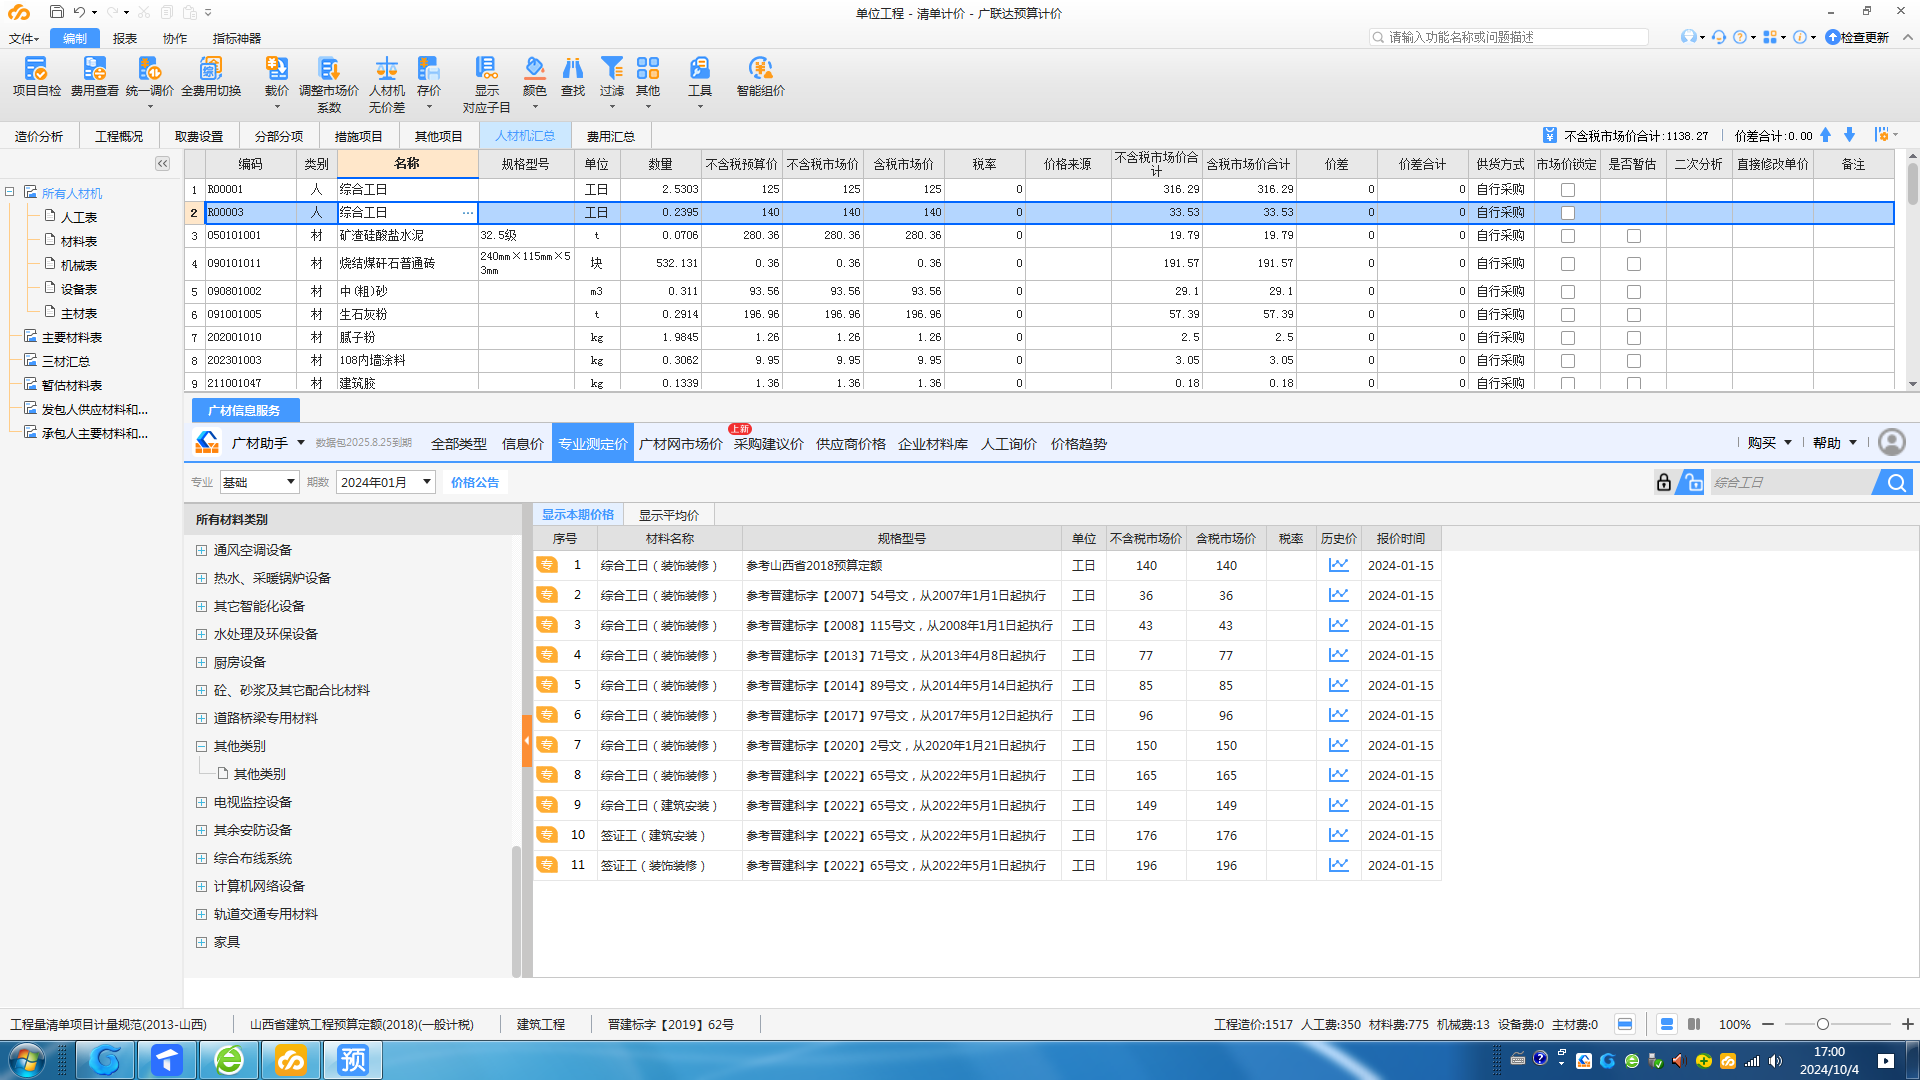This screenshot has width=1920, height=1080.
Task: Open the 报表 menu tab
Action: pos(125,38)
